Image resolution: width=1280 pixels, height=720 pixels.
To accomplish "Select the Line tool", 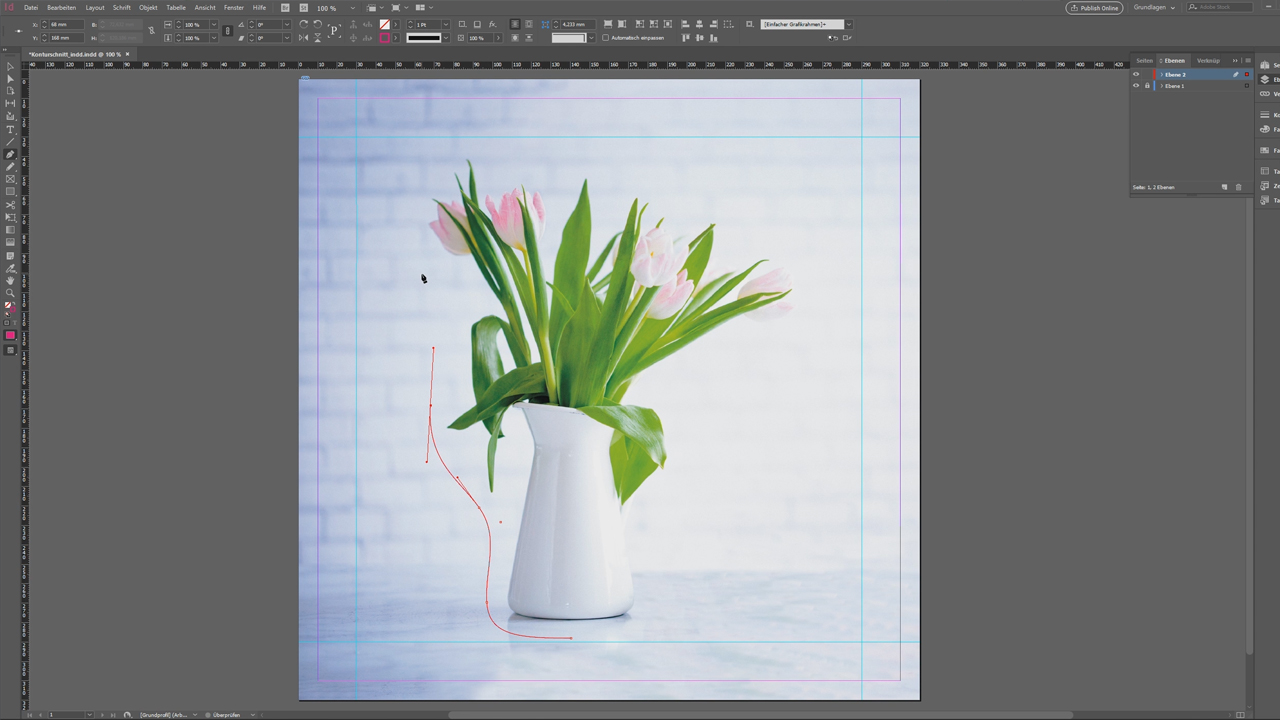I will click(x=11, y=141).
